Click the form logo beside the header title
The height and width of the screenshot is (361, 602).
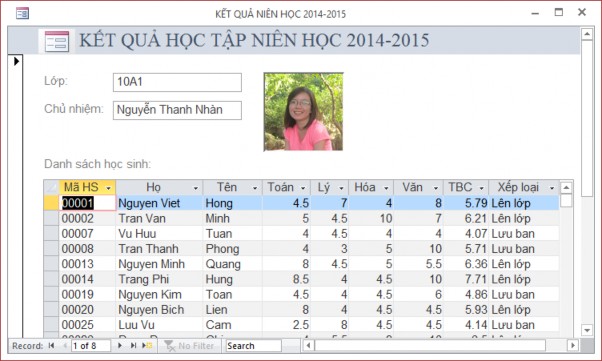pos(57,41)
